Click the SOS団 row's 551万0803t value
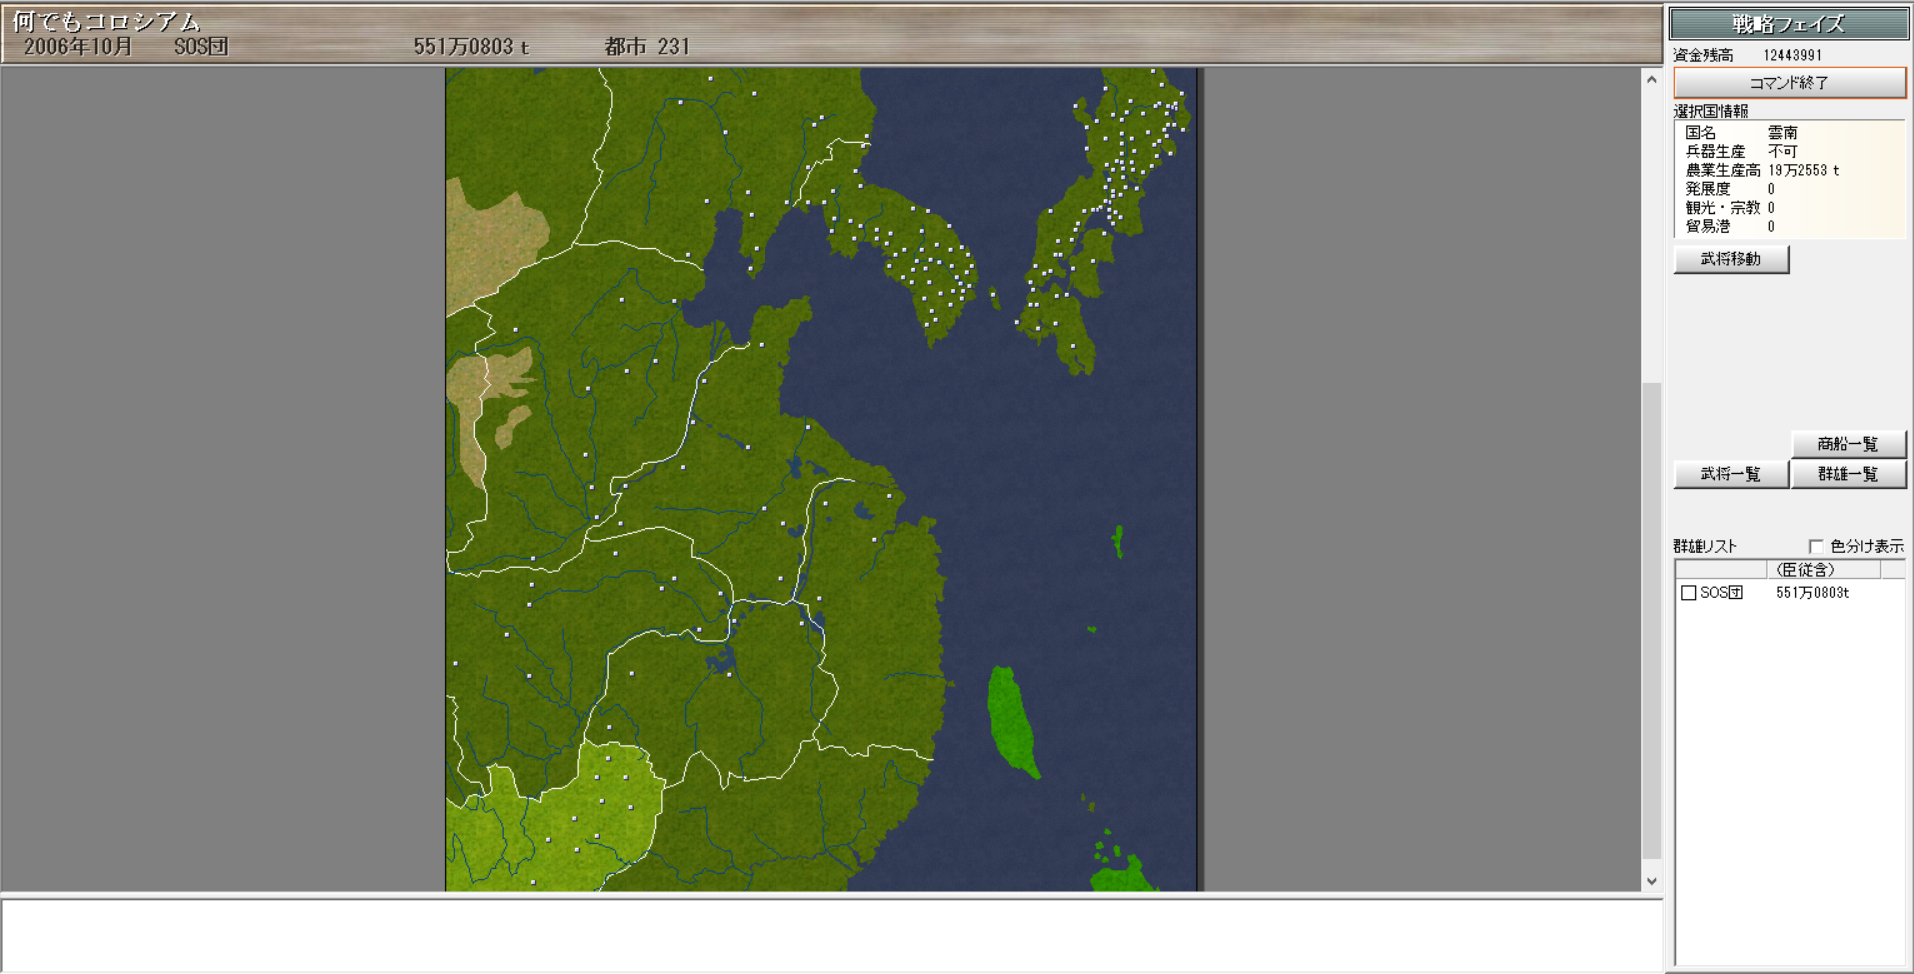Viewport: 1914px width, 974px height. (x=1812, y=593)
